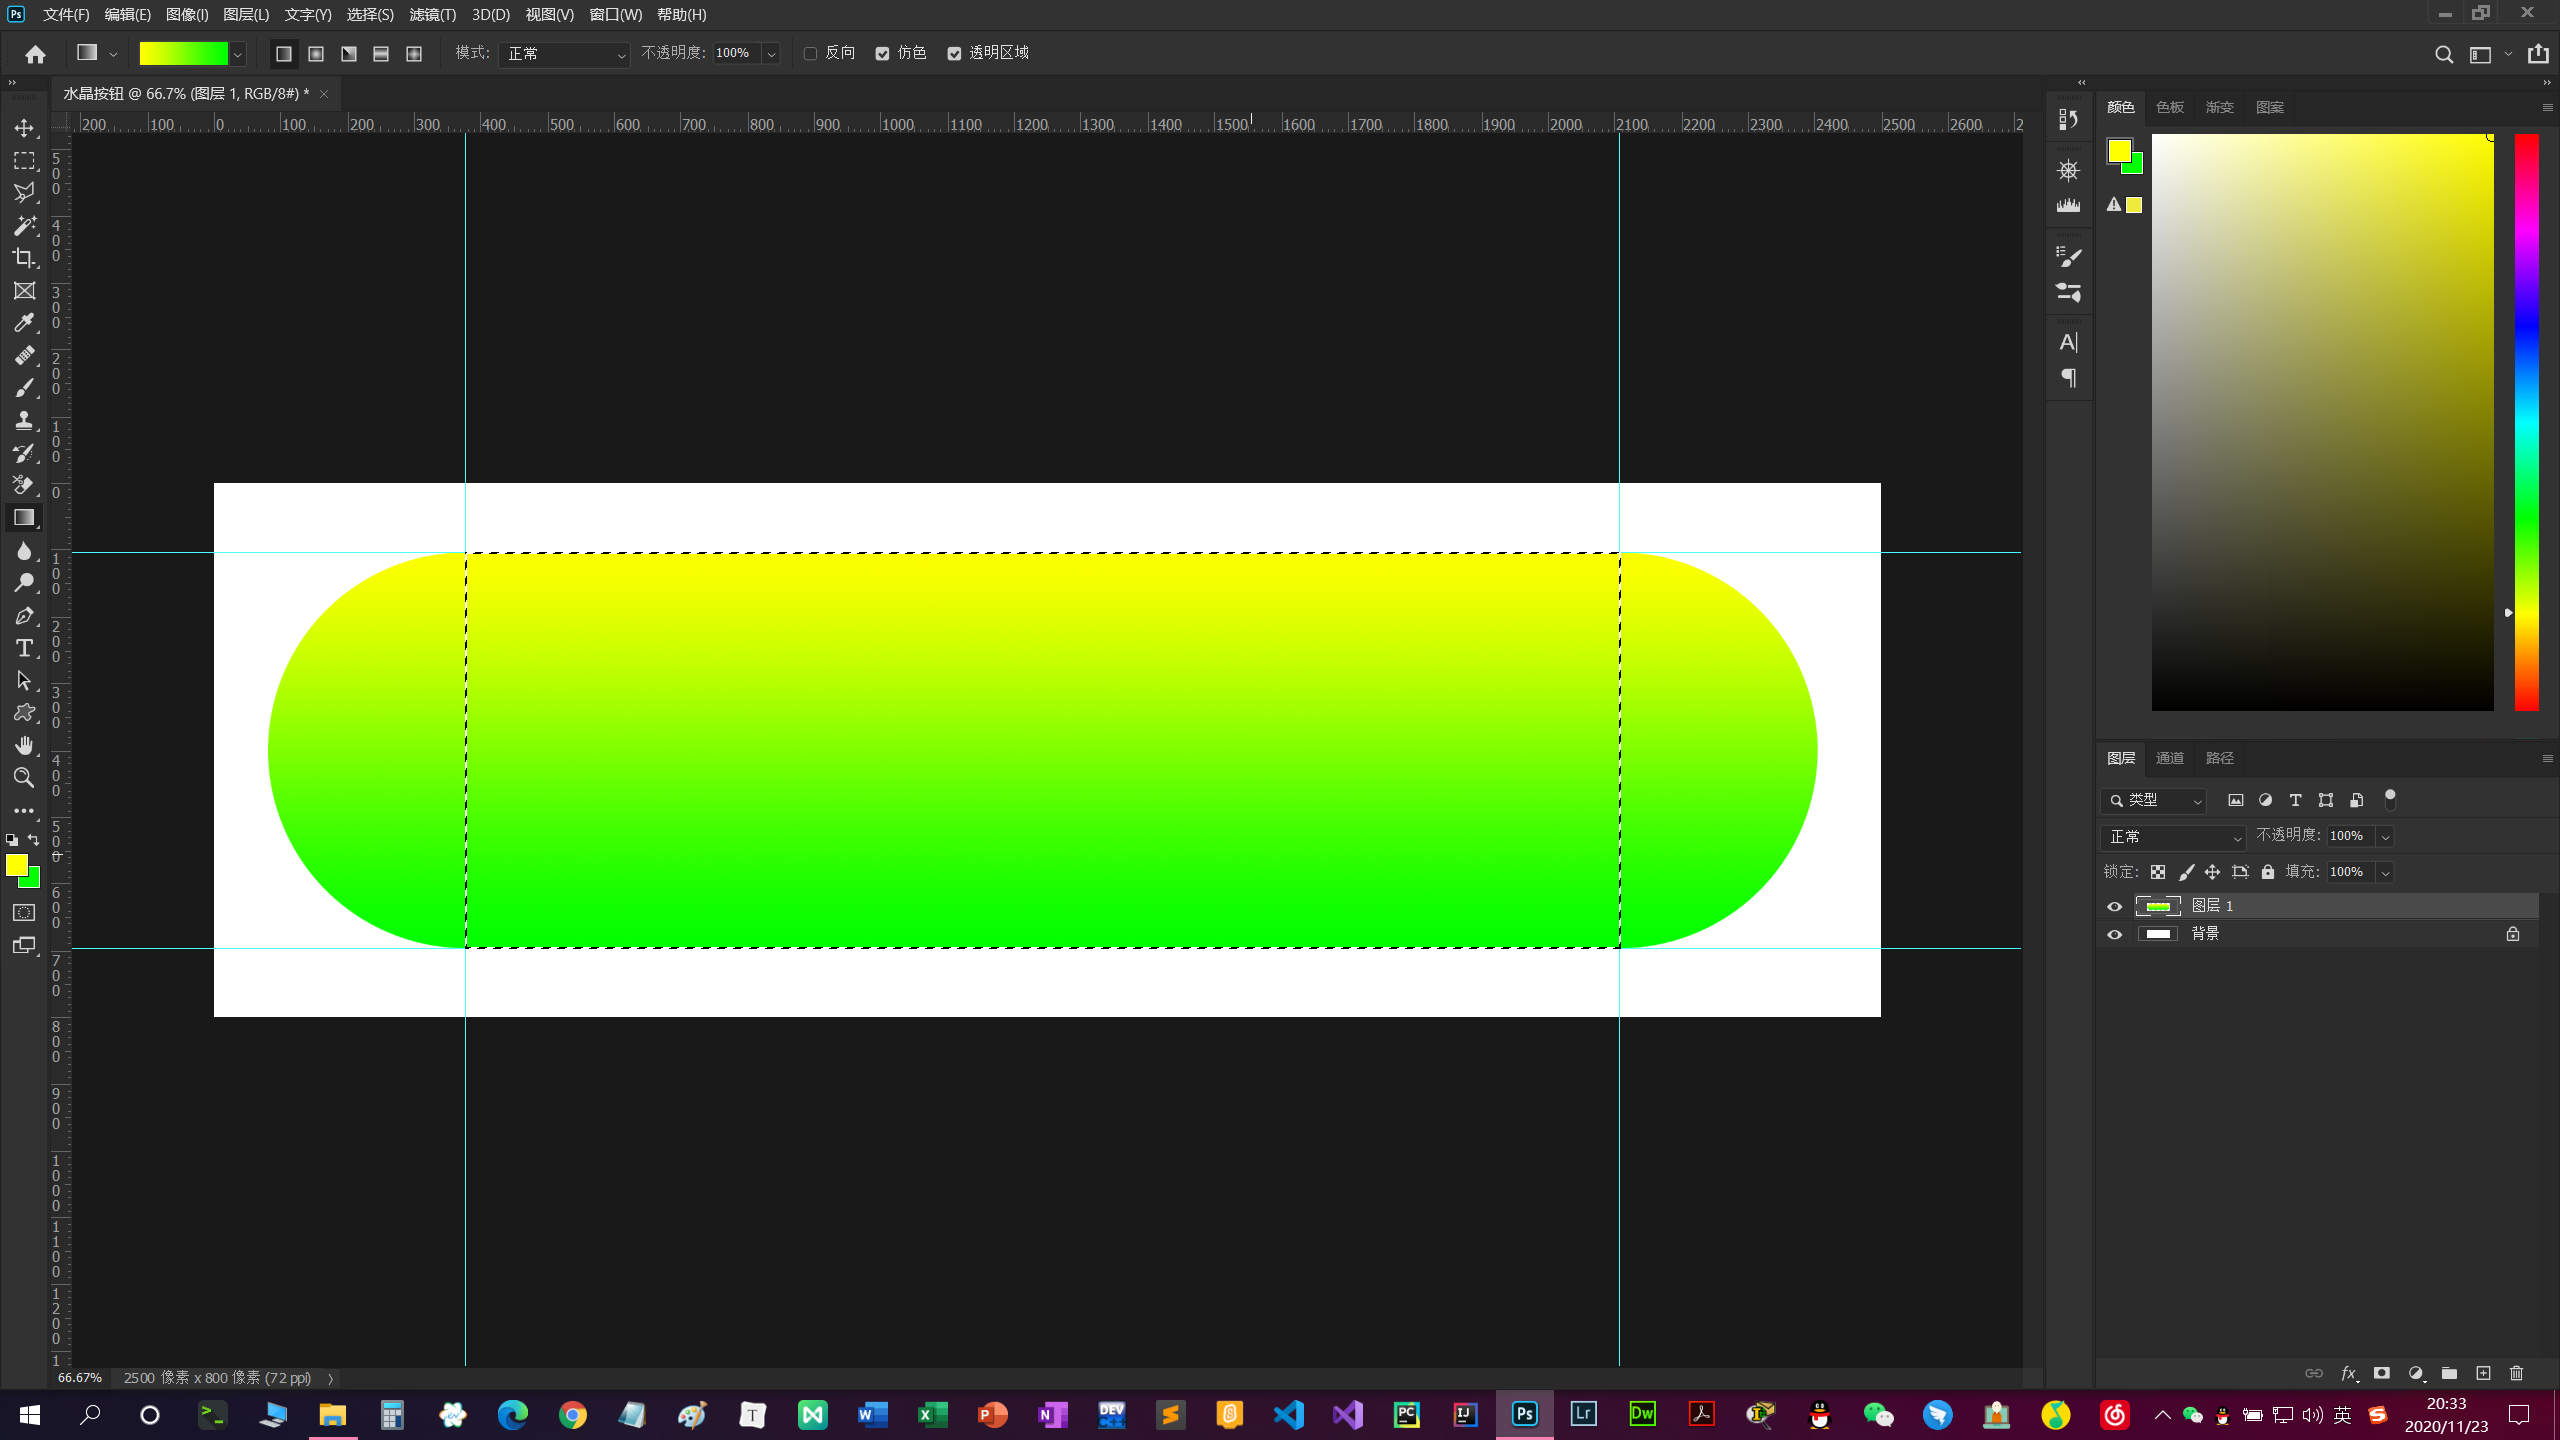
Task: Switch to the 色板 tab
Action: (x=2169, y=107)
